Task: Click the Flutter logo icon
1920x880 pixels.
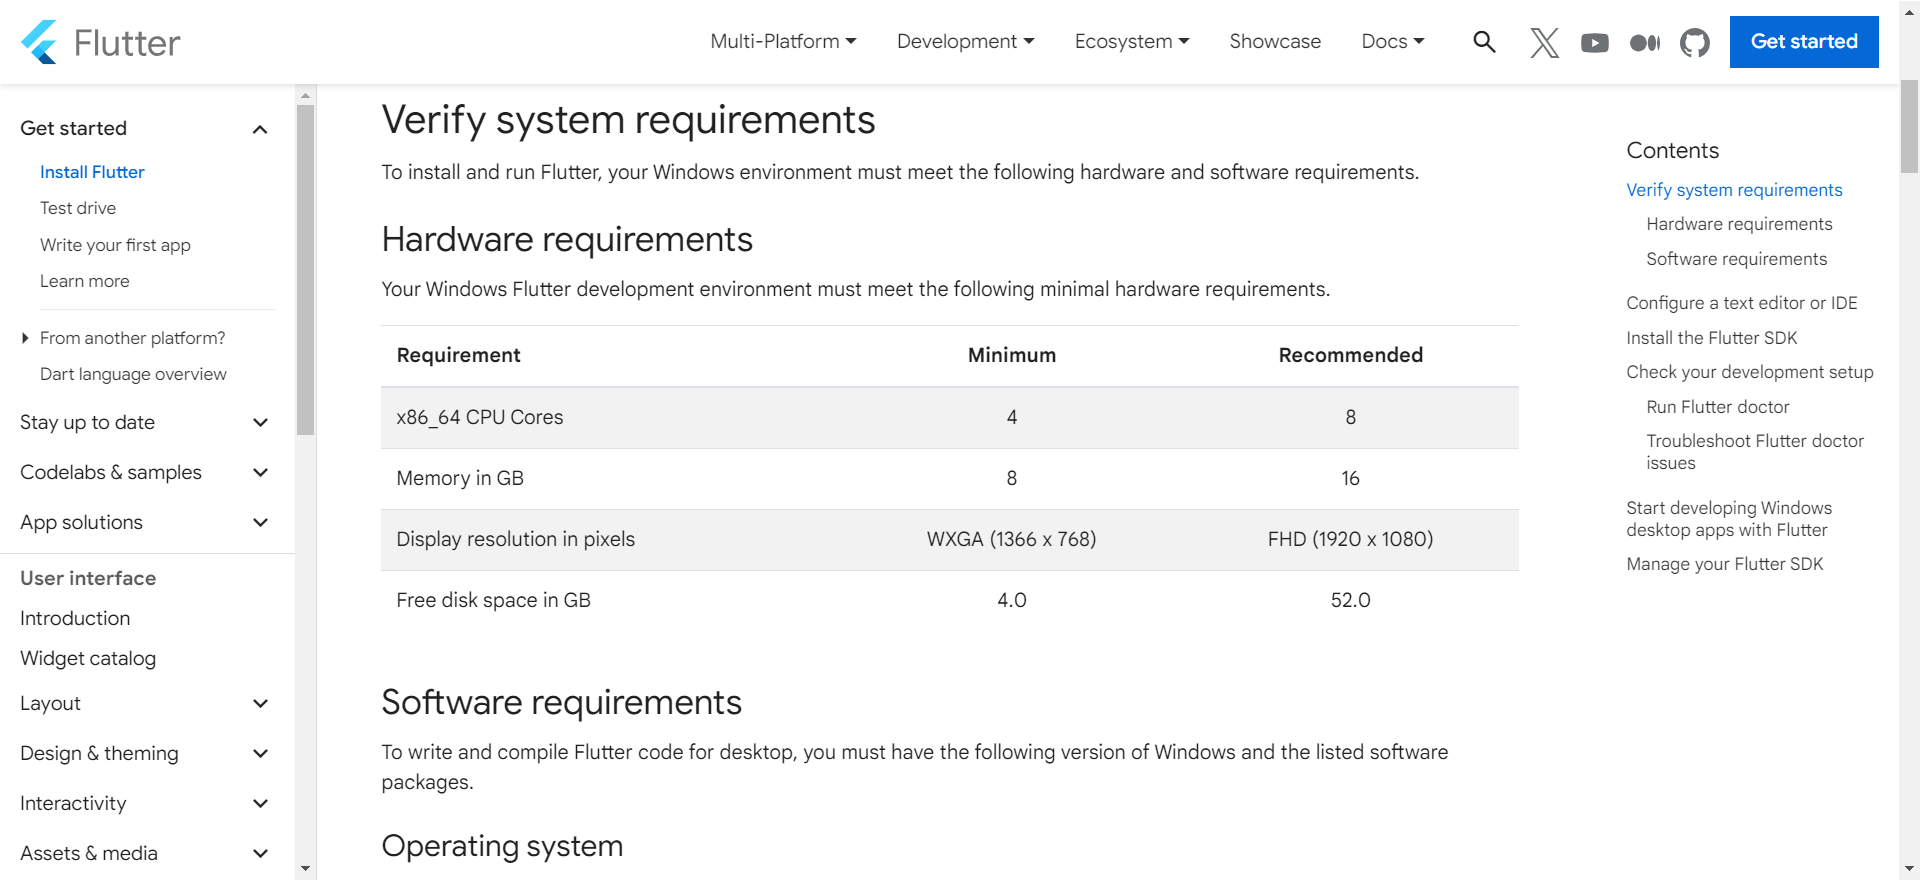Action: coord(40,42)
